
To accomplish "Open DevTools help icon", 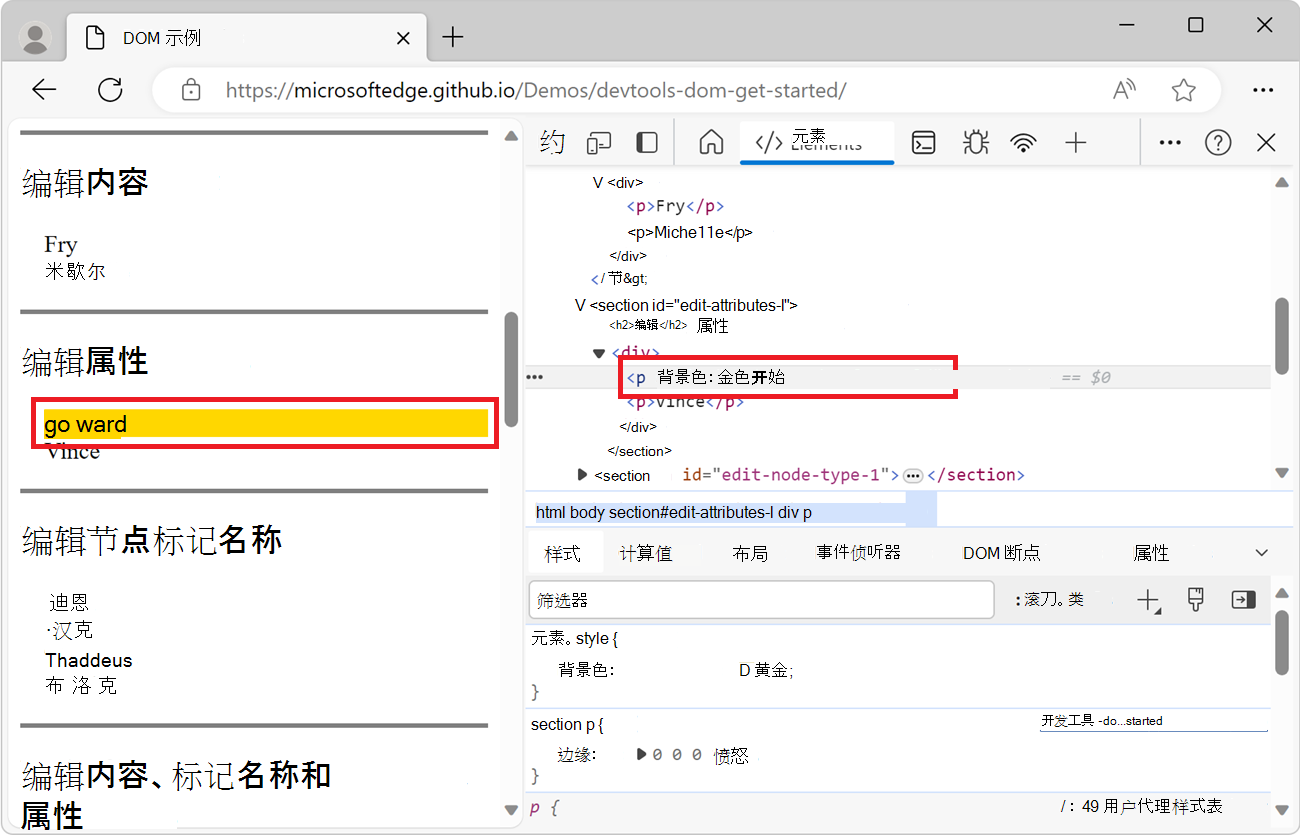I will click(x=1218, y=143).
